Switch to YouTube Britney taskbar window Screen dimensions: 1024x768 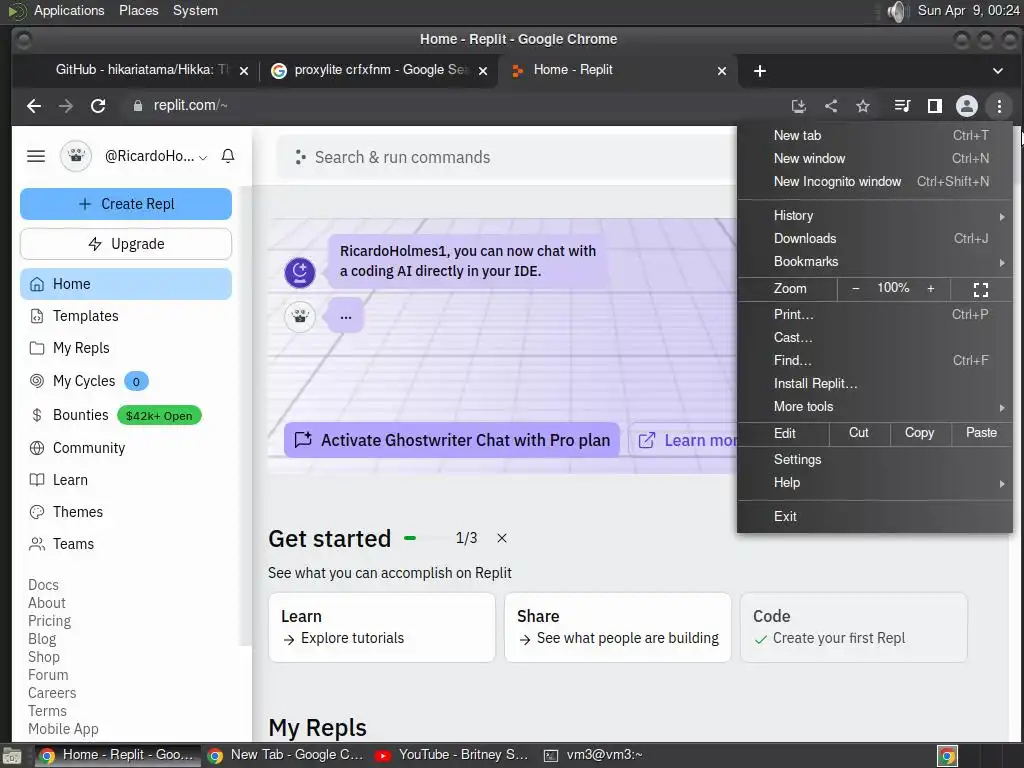point(452,756)
